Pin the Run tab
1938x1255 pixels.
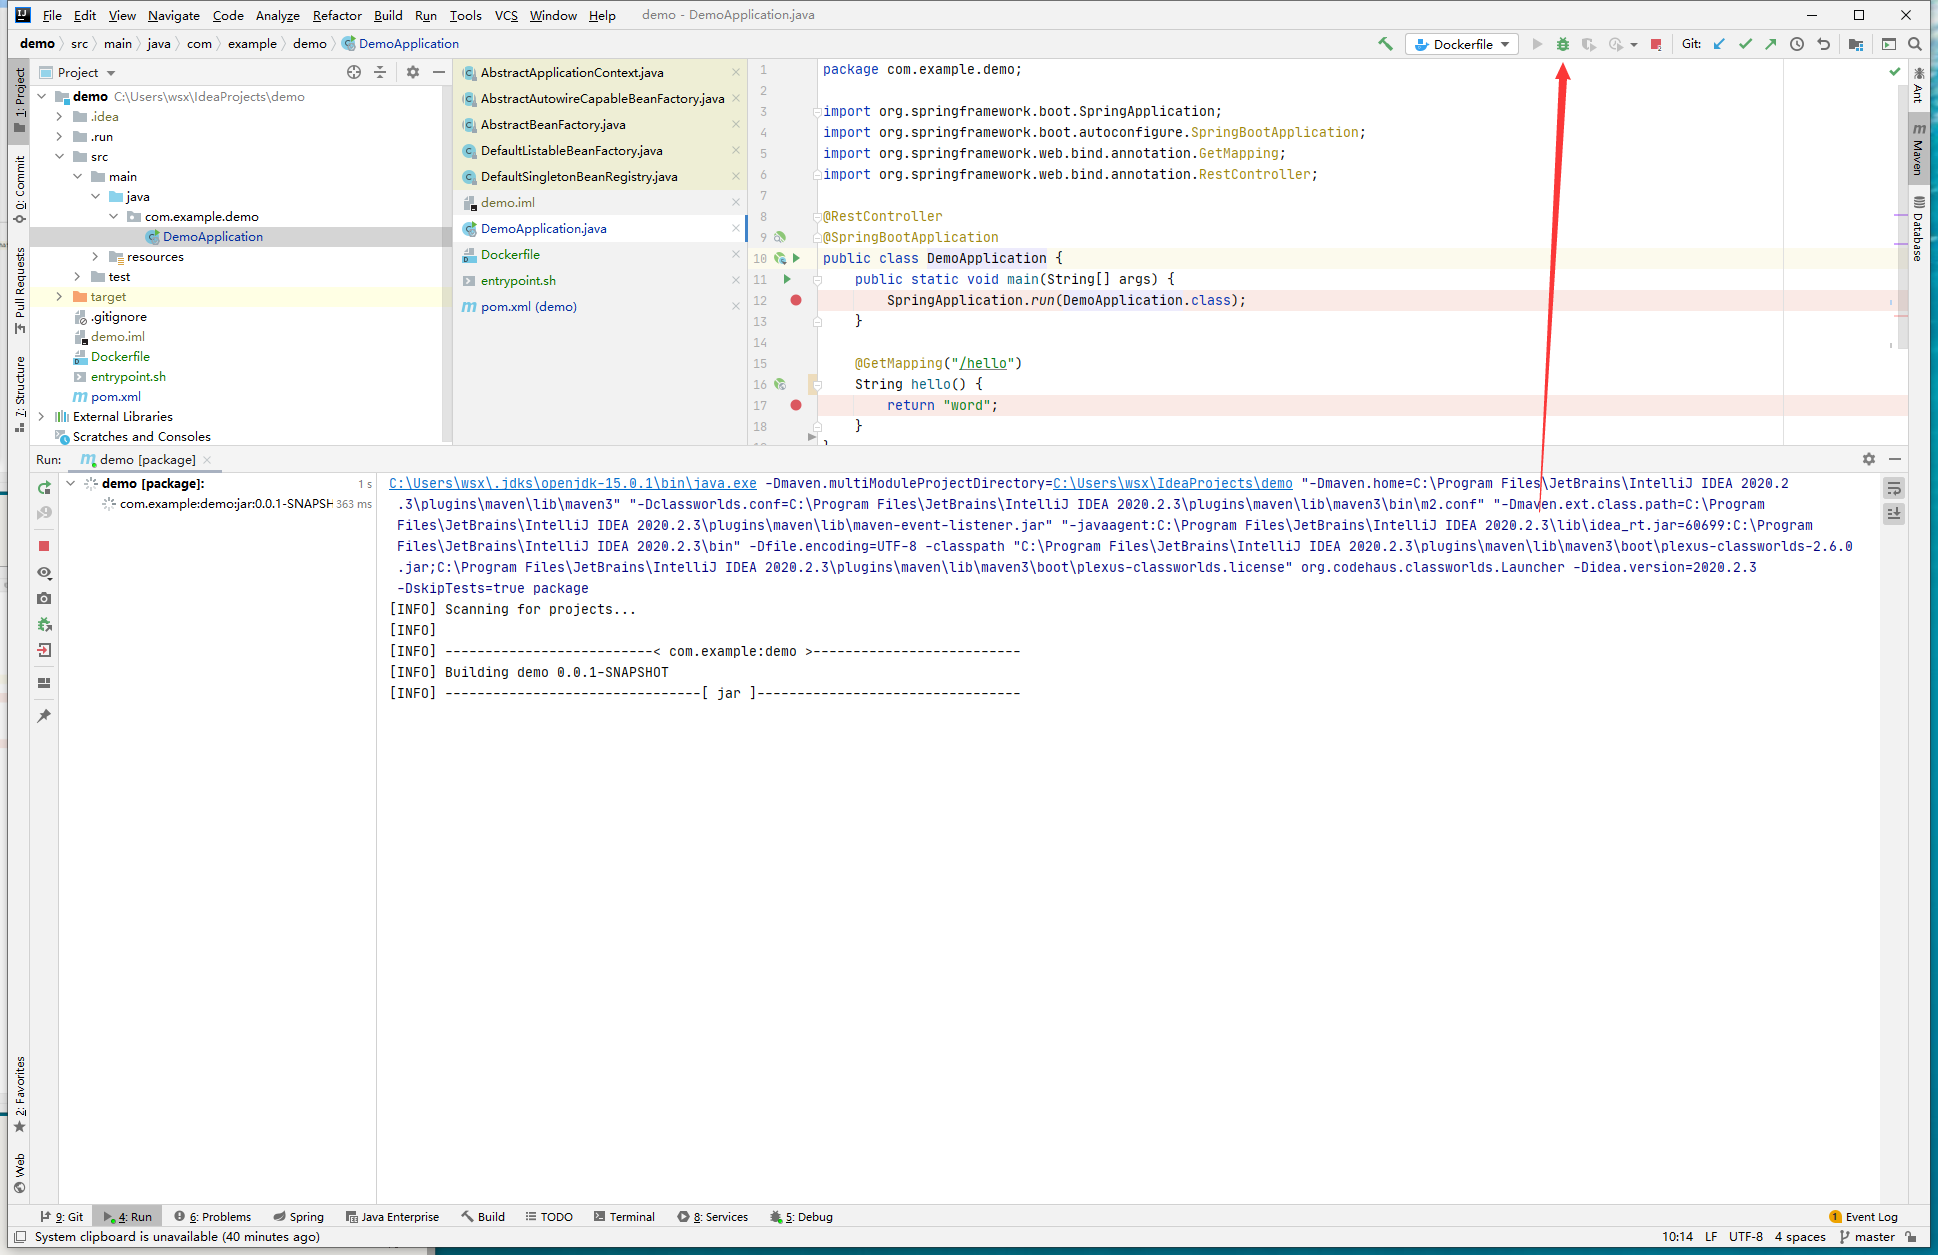pos(44,716)
